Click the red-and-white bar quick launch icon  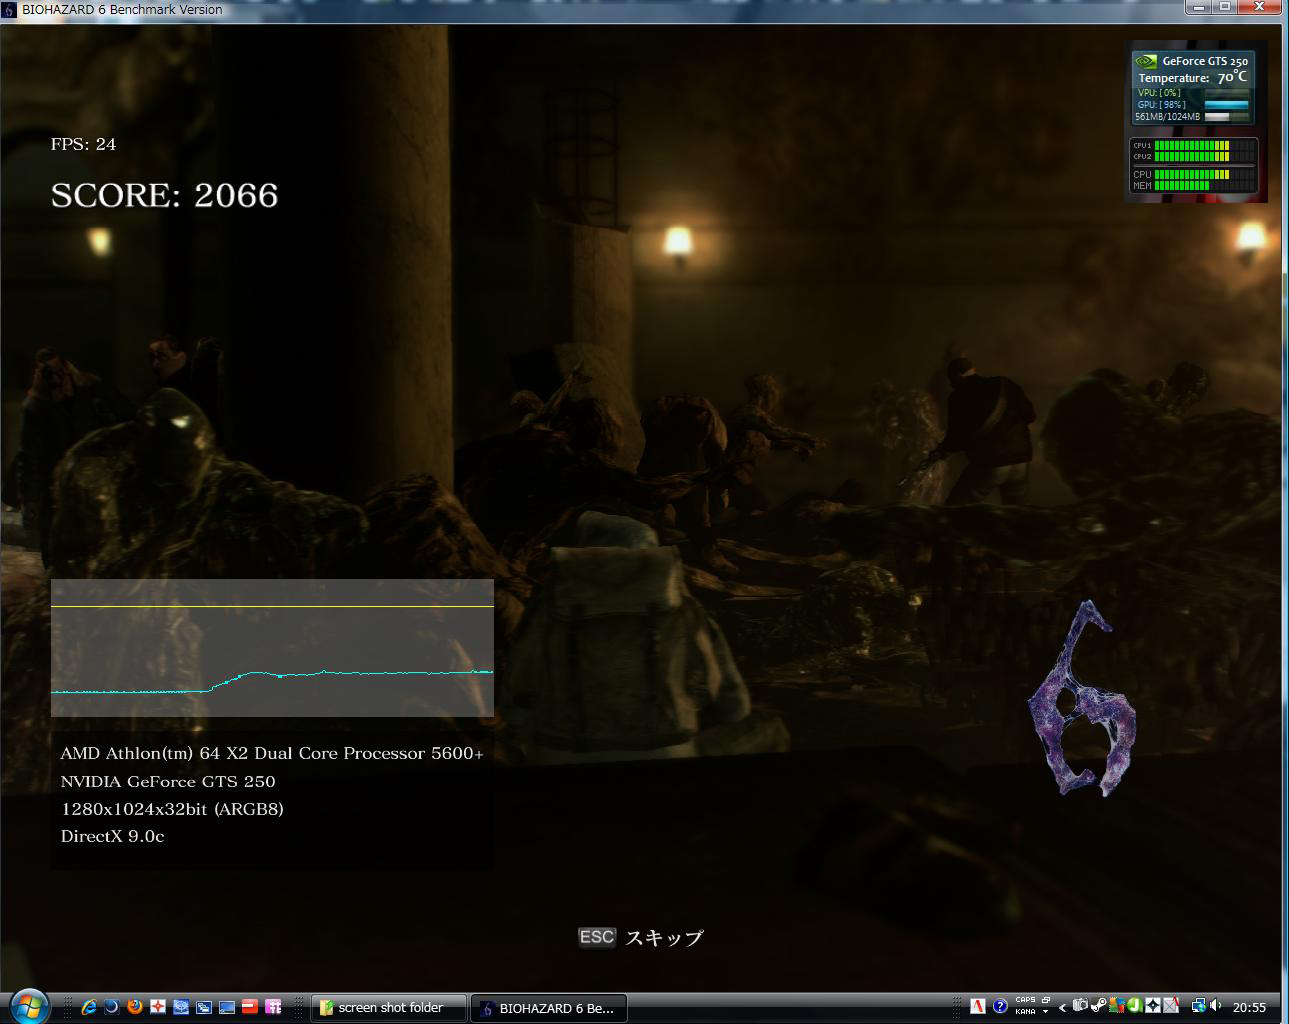click(250, 1007)
